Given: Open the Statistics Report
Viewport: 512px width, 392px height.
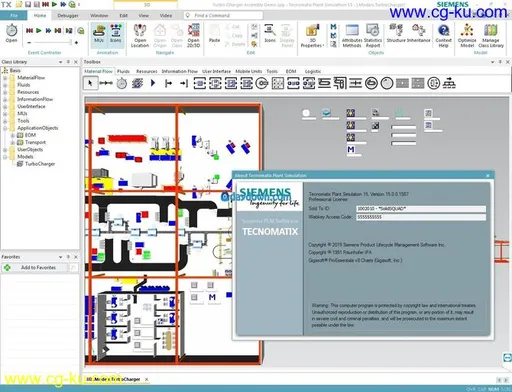Looking at the screenshot, I should click(373, 35).
